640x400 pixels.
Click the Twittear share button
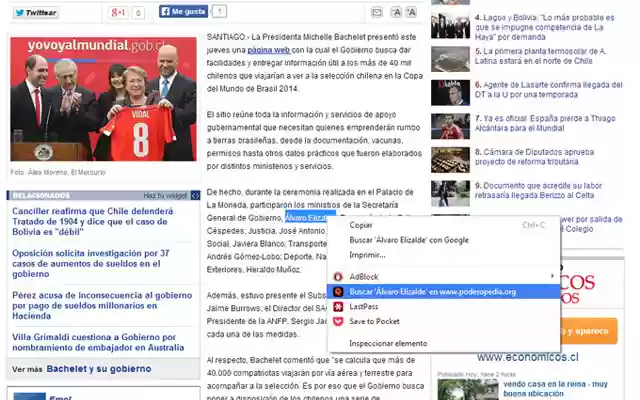[x=36, y=13]
